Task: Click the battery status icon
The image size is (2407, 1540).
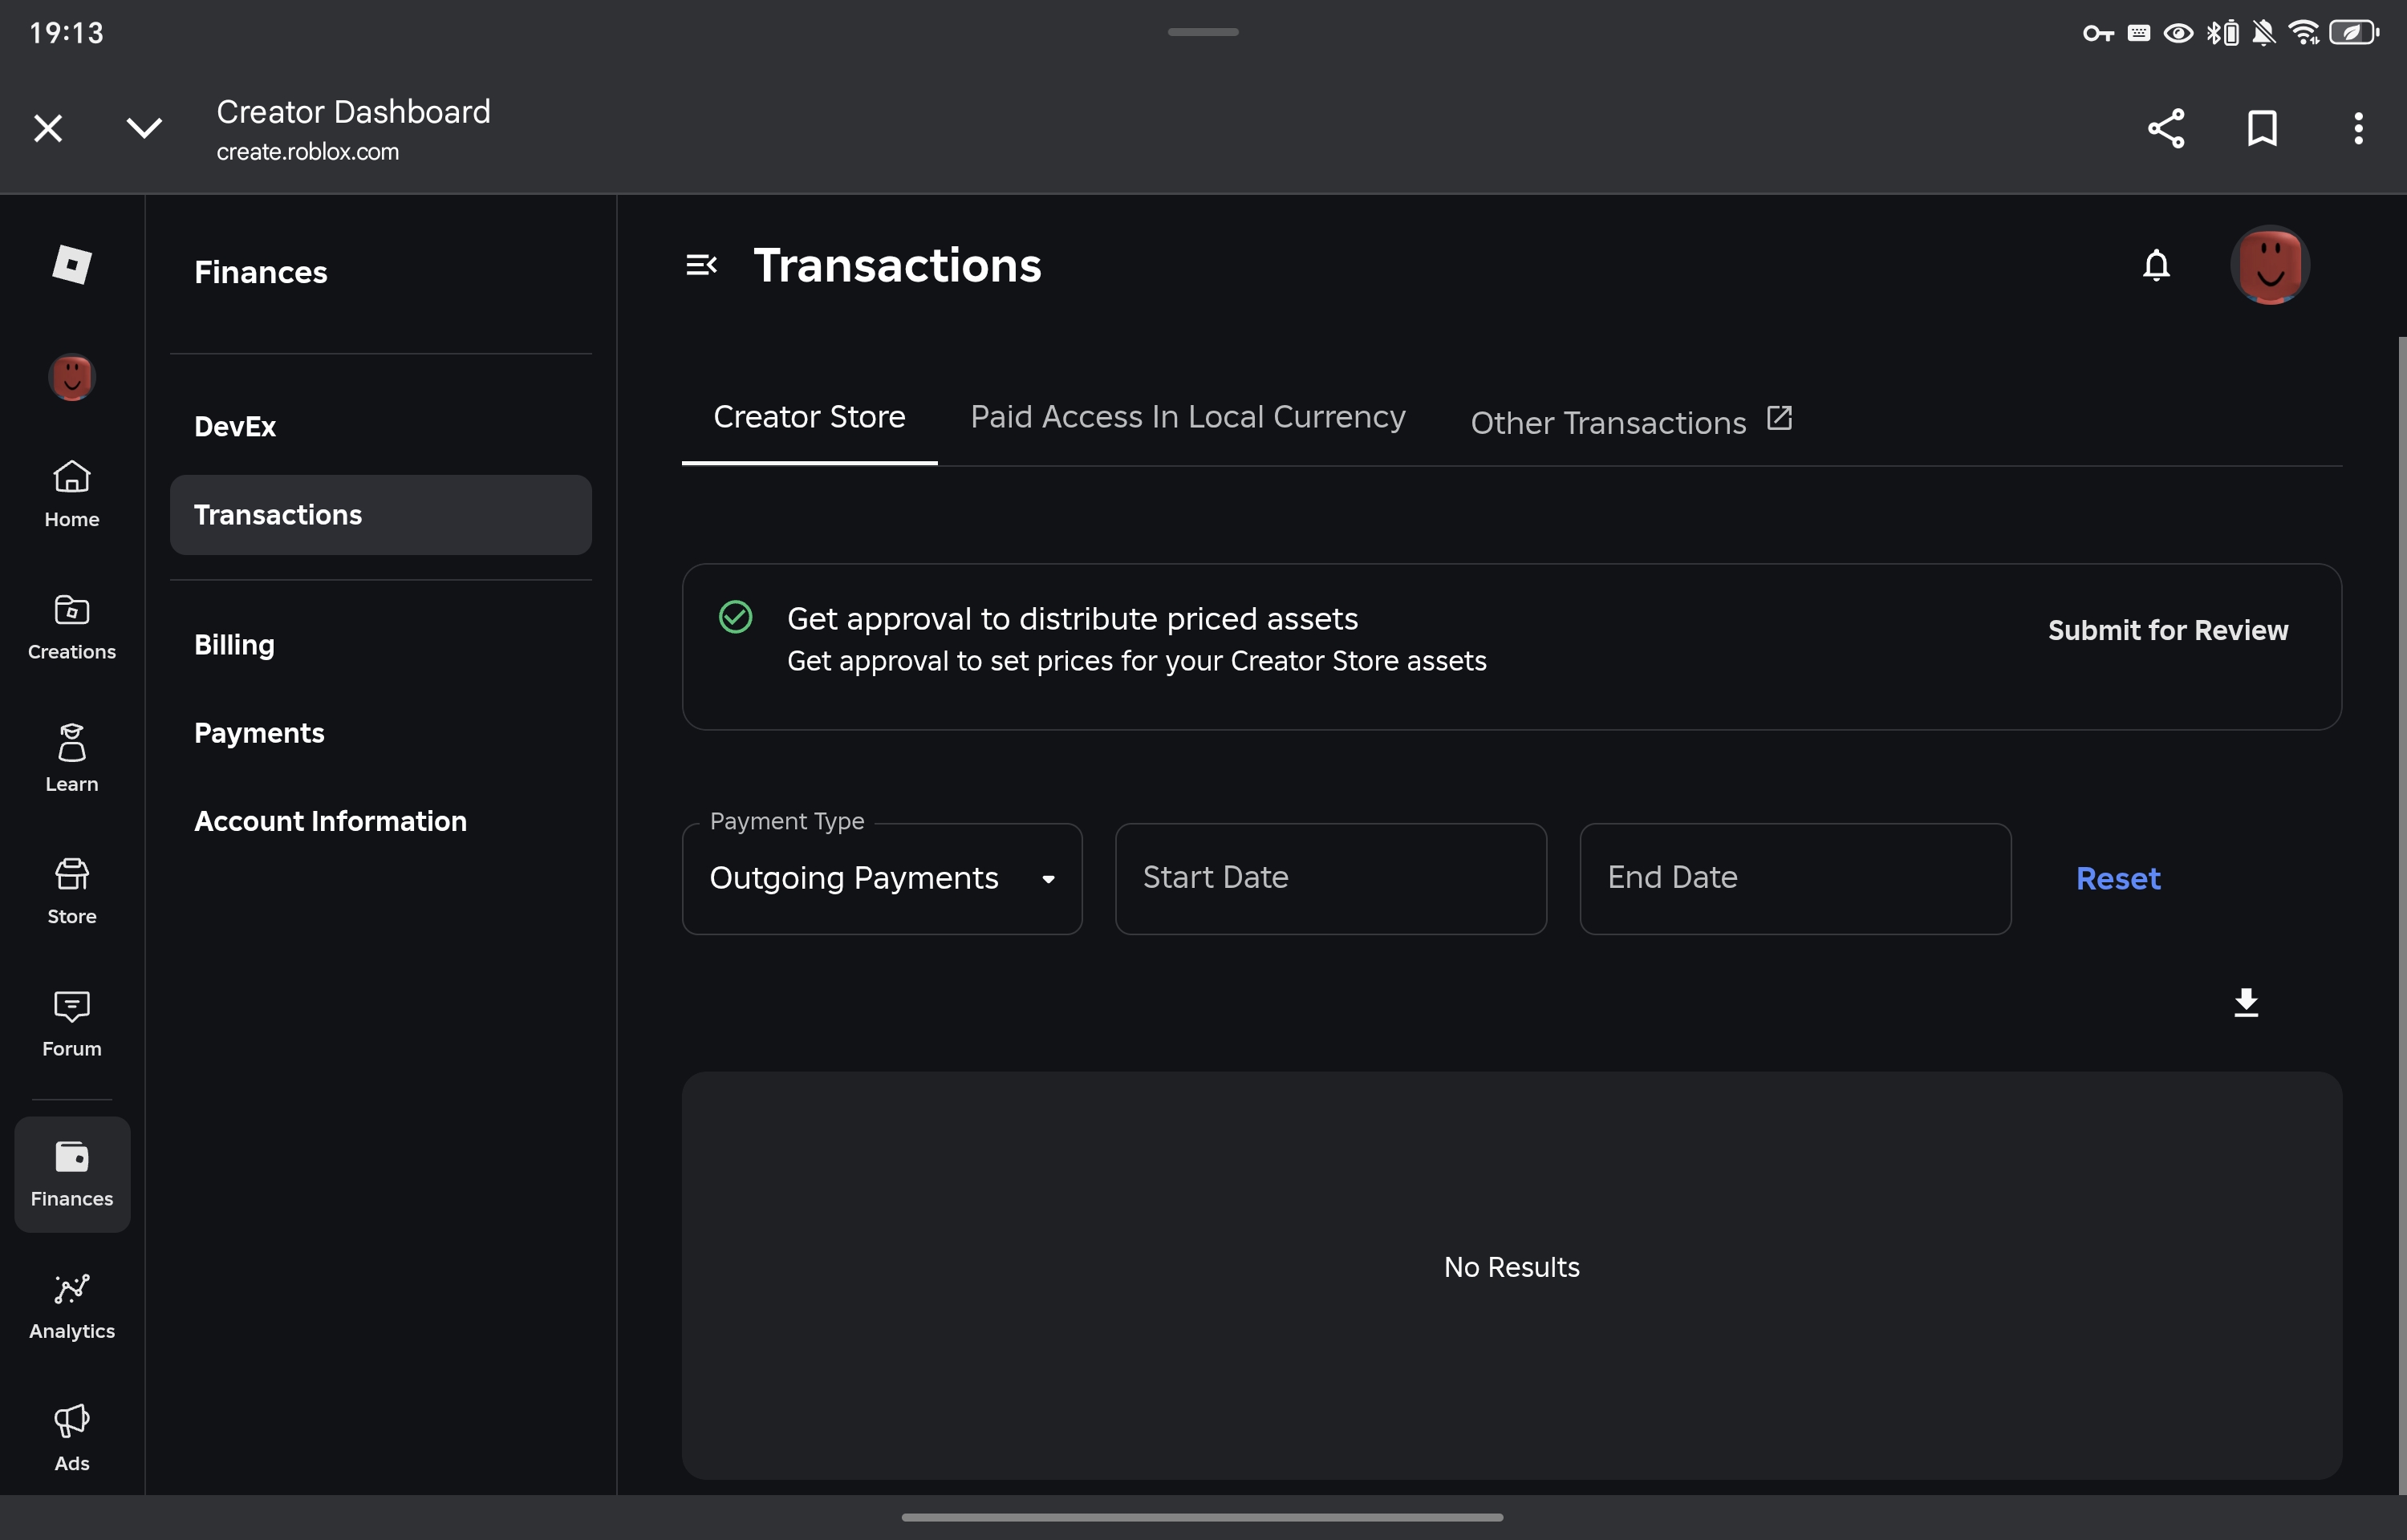Action: click(2353, 33)
